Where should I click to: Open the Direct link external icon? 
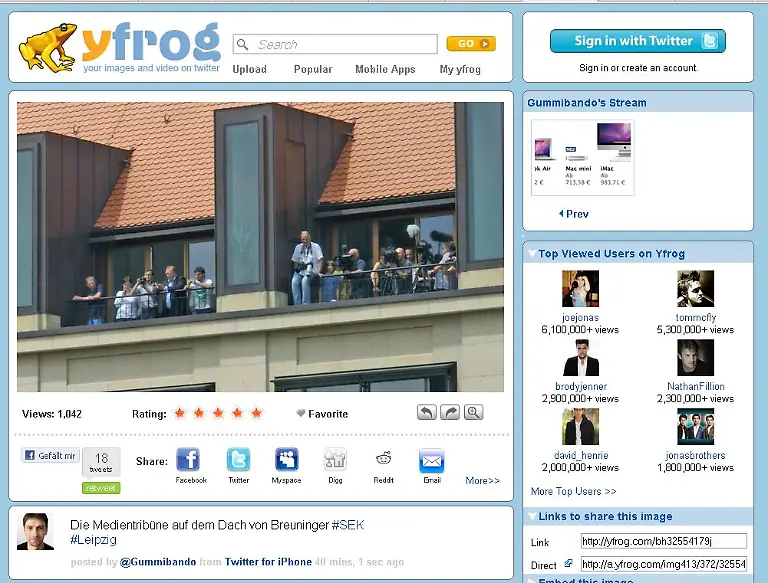click(568, 563)
